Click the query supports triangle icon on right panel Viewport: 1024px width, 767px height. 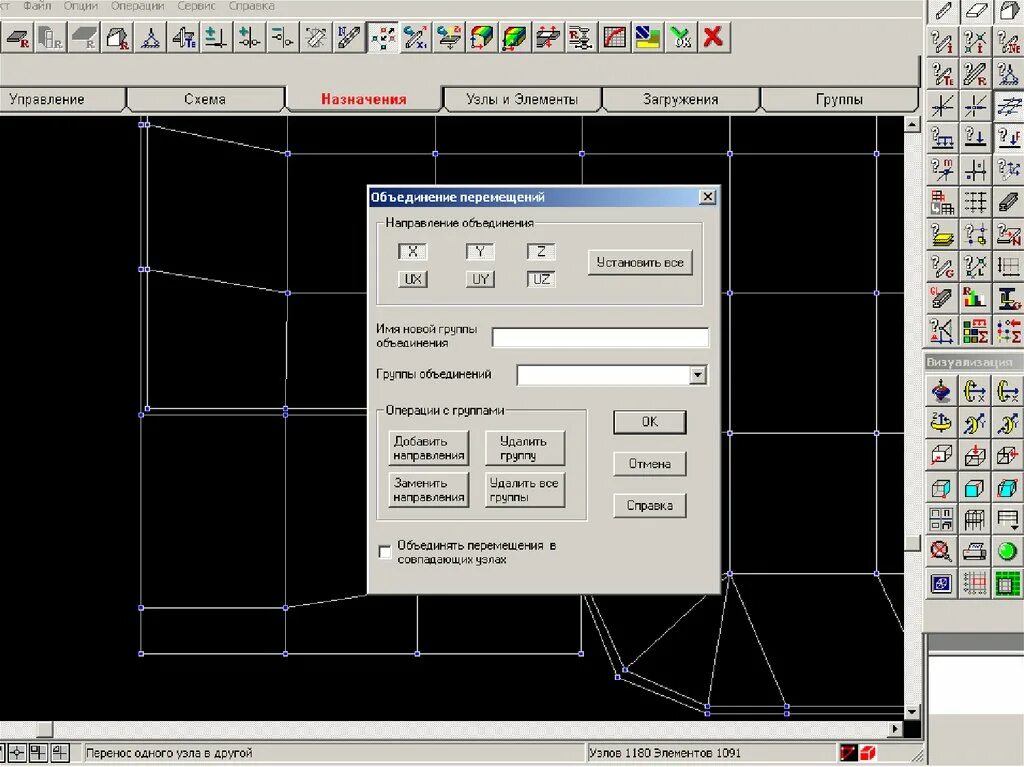[x=1008, y=73]
